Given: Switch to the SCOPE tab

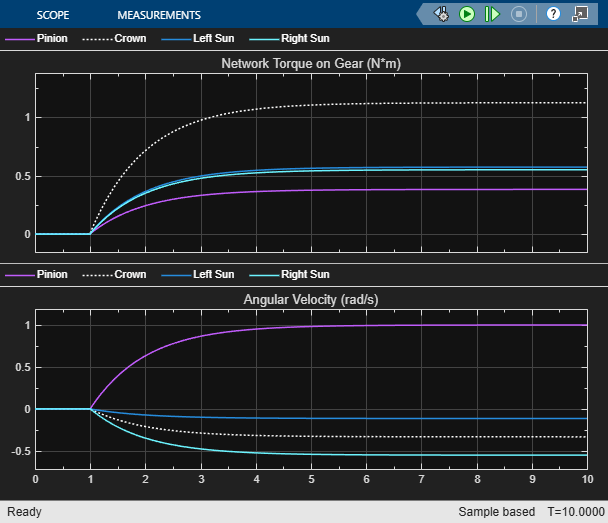Looking at the screenshot, I should tap(53, 15).
